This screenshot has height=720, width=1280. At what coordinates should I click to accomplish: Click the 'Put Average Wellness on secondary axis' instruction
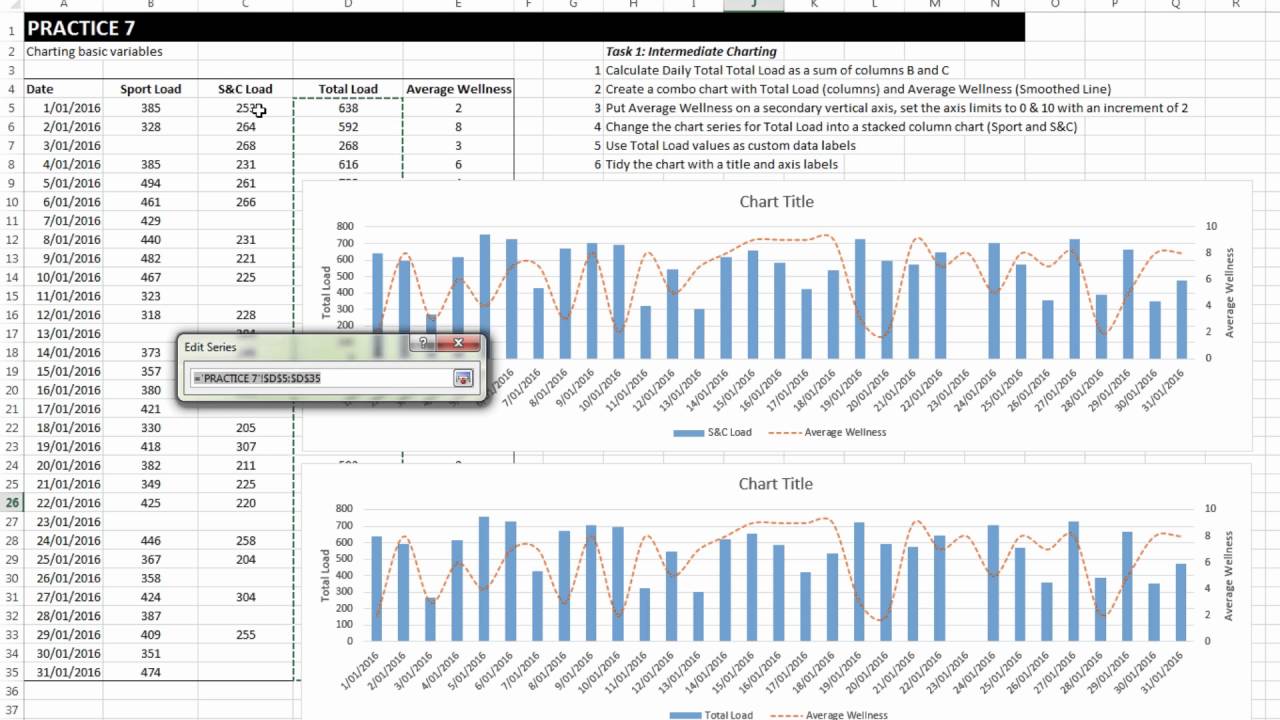[x=897, y=108]
